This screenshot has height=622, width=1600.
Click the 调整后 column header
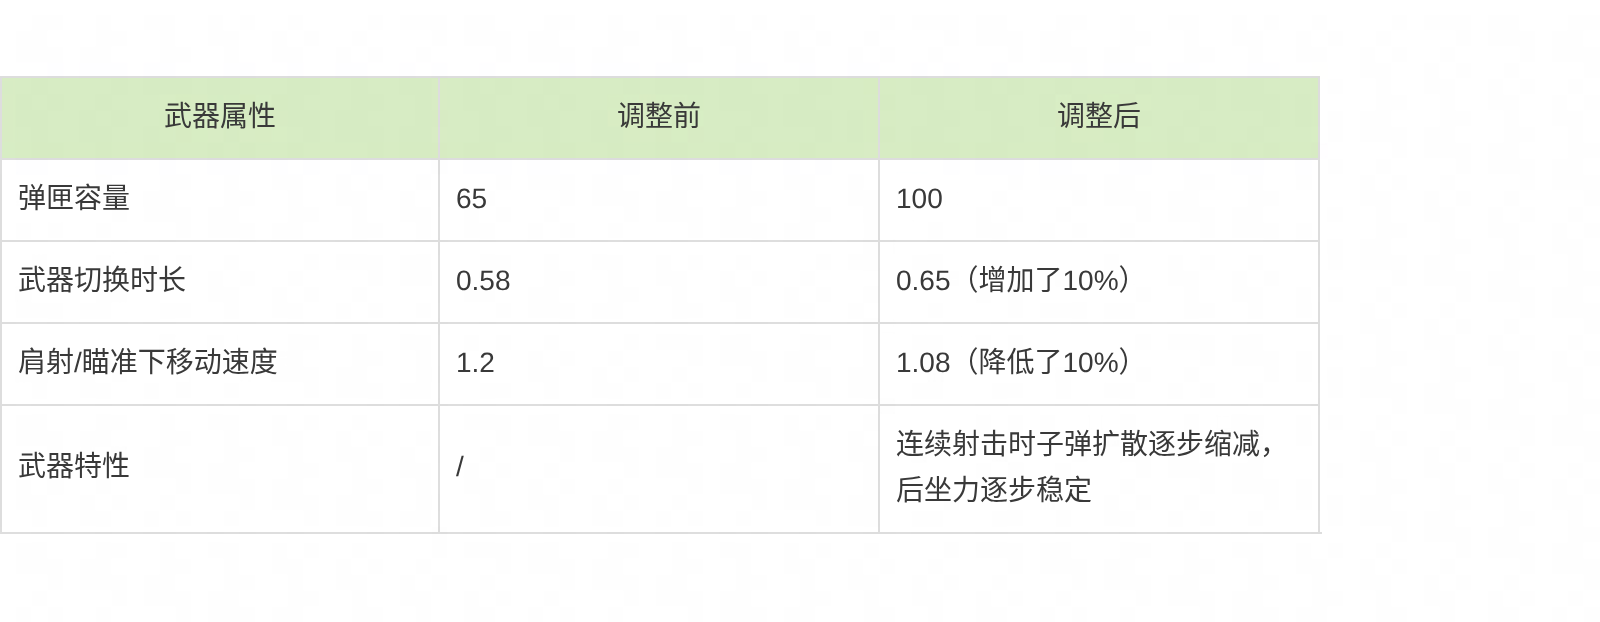pos(1098,116)
